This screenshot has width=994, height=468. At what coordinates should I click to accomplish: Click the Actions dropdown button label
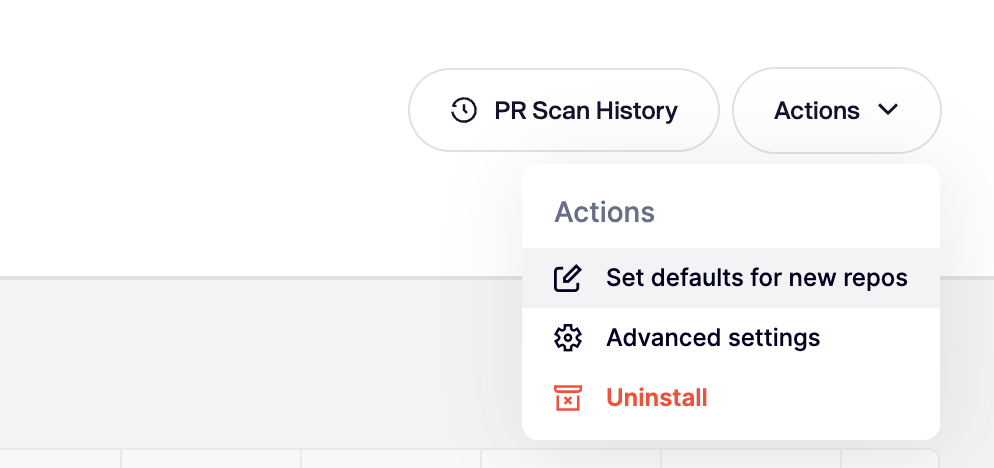[x=816, y=110]
